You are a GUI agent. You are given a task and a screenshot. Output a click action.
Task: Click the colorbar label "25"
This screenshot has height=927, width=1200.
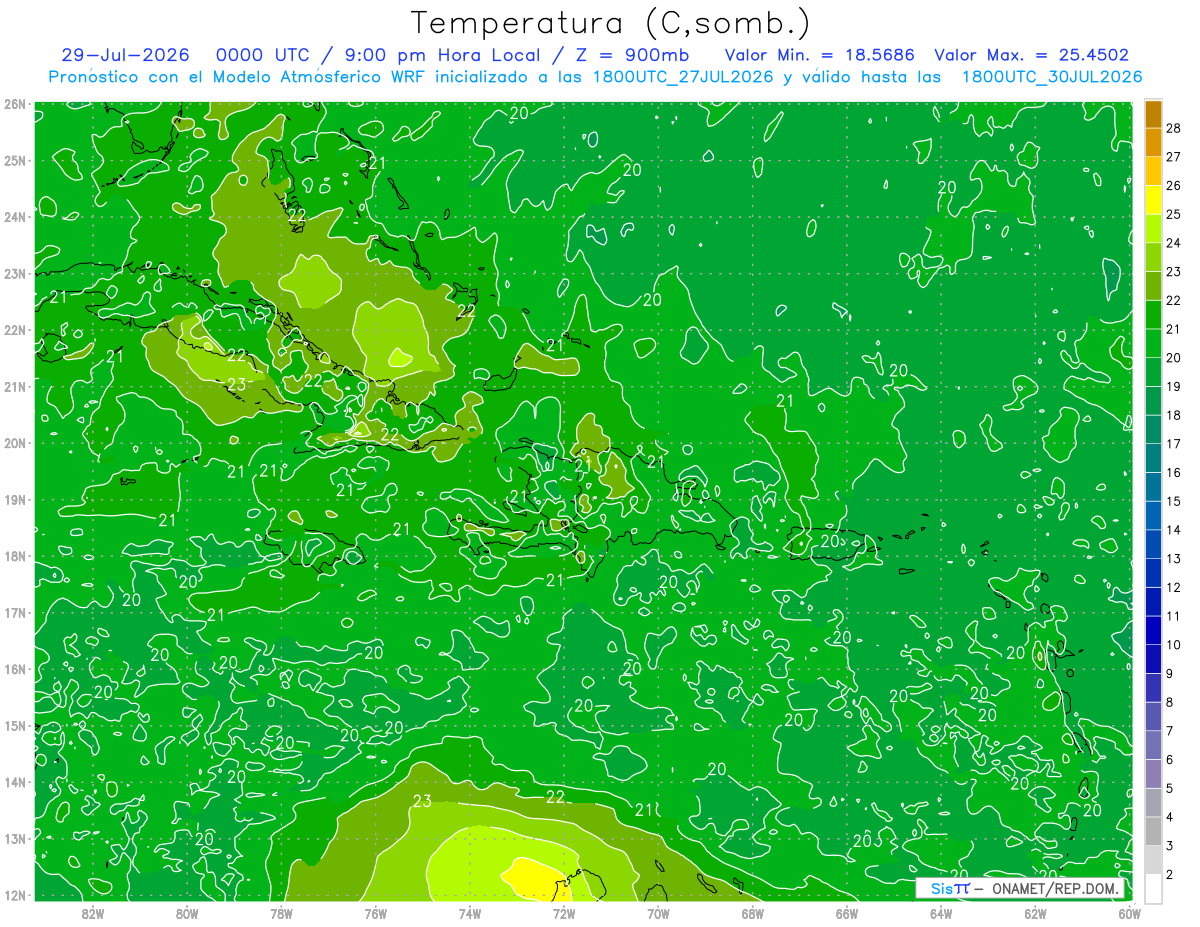[x=1174, y=214]
